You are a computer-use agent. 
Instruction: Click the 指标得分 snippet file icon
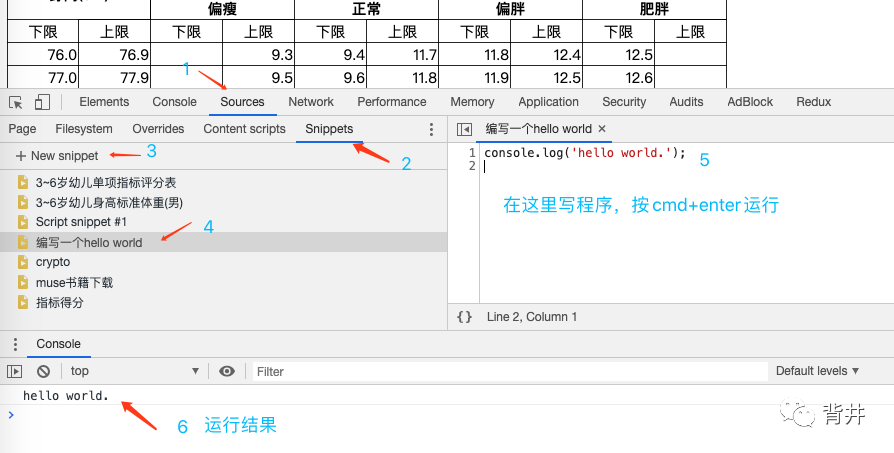pos(23,303)
